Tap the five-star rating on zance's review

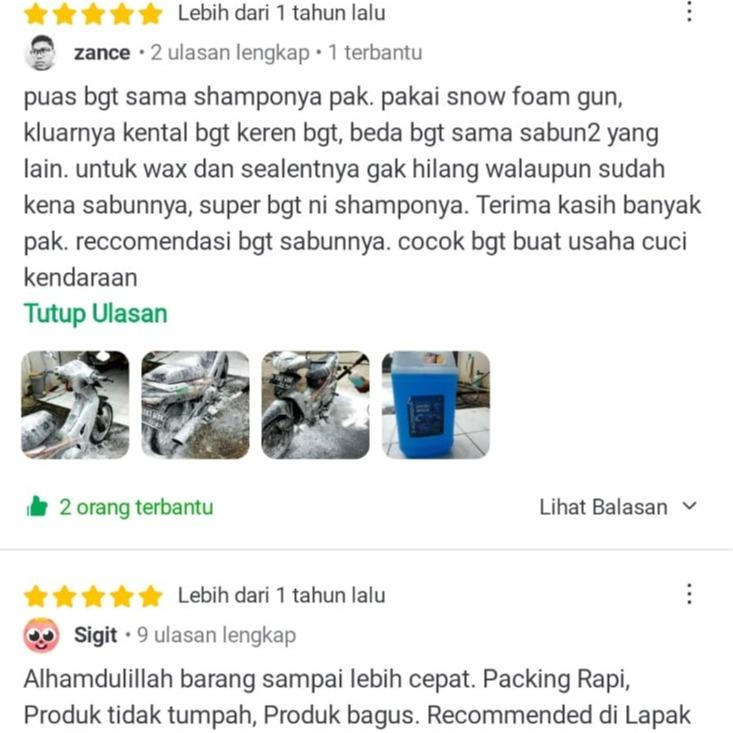[x=93, y=14]
